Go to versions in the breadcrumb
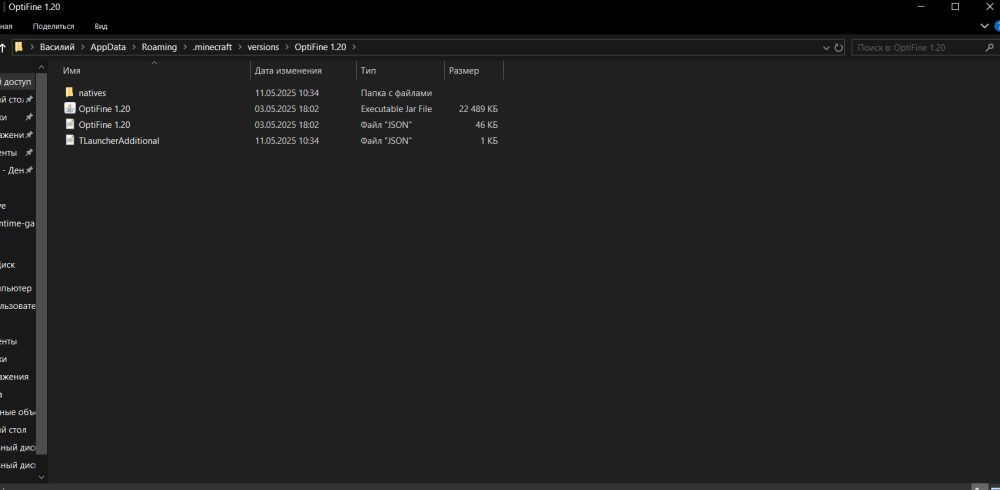The width and height of the screenshot is (1000, 490). tap(263, 47)
